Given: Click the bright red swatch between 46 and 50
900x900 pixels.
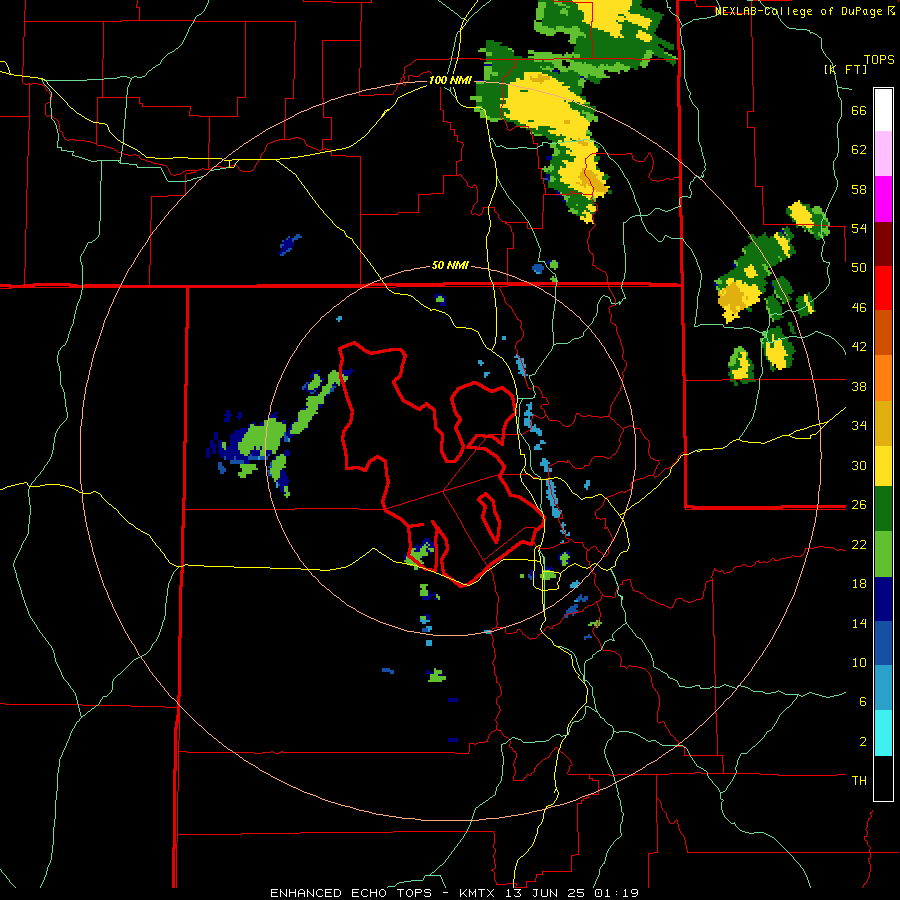Looking at the screenshot, I should tap(883, 288).
